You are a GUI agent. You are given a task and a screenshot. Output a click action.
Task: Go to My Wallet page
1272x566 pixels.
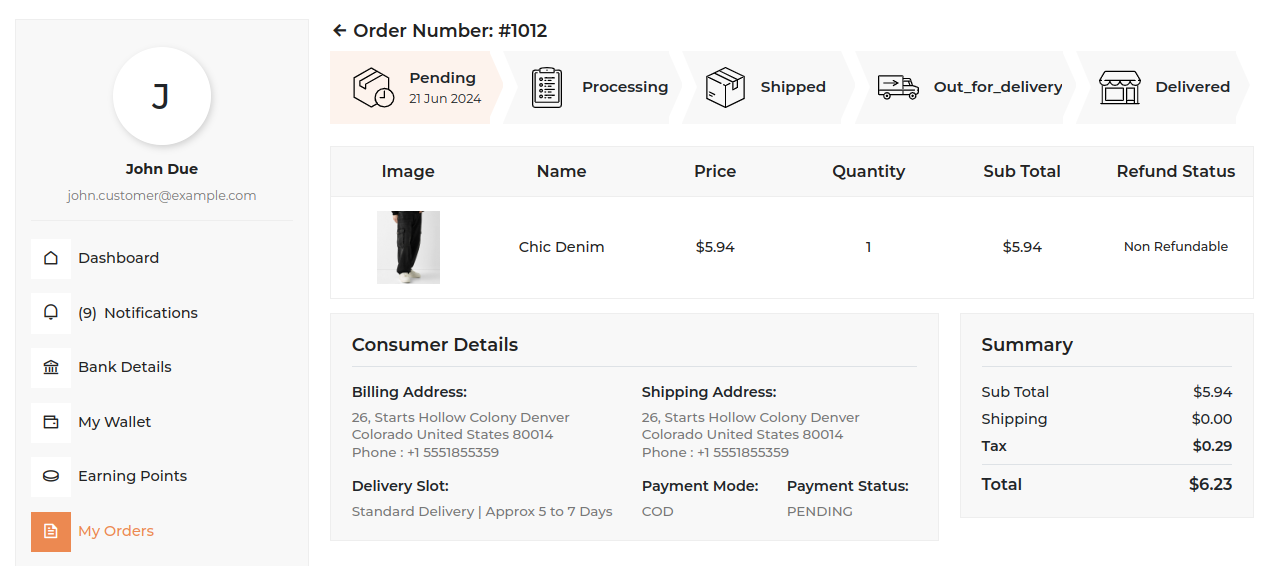(115, 422)
